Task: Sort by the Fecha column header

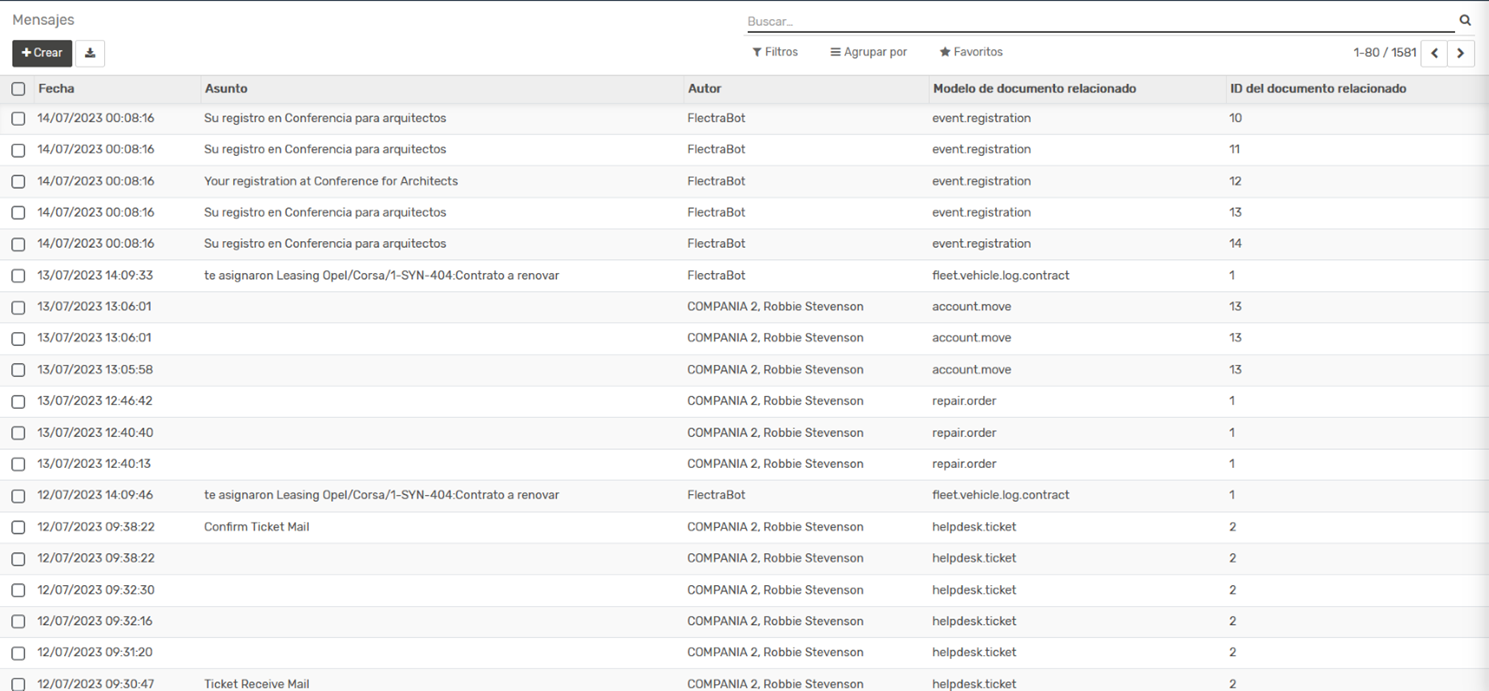Action: click(x=56, y=89)
